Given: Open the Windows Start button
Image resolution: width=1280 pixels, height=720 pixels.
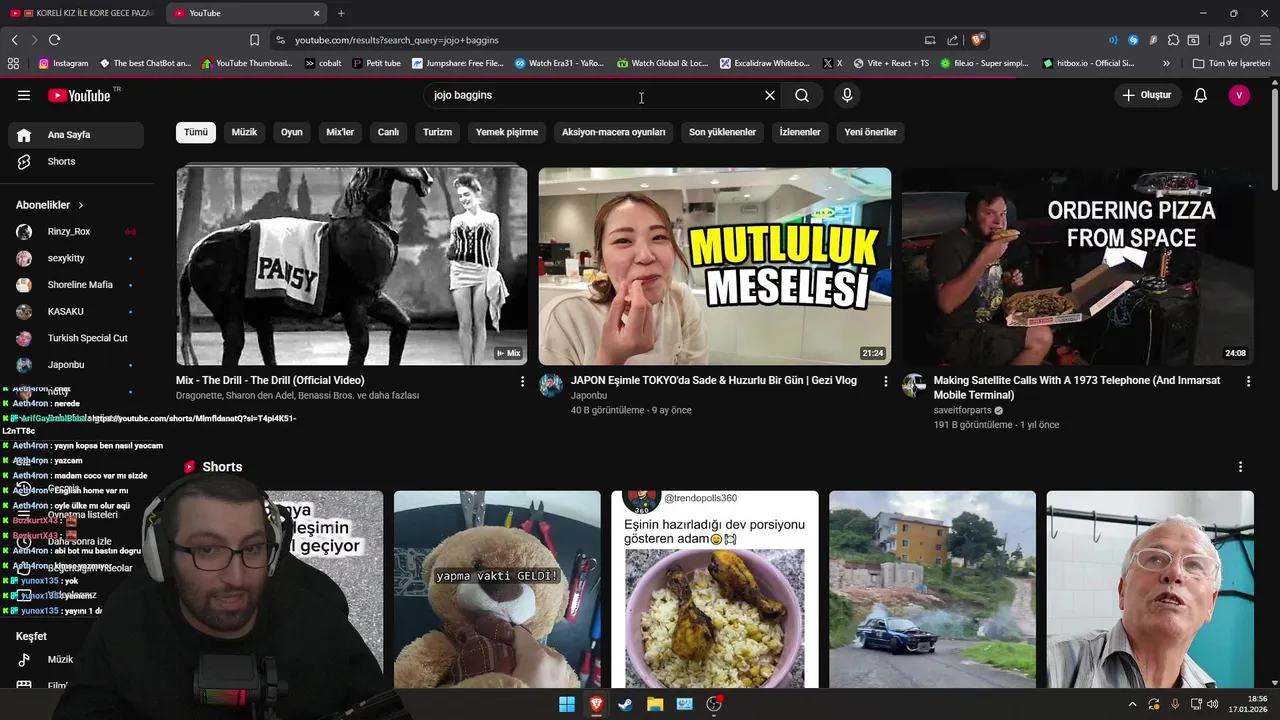Looking at the screenshot, I should [567, 704].
